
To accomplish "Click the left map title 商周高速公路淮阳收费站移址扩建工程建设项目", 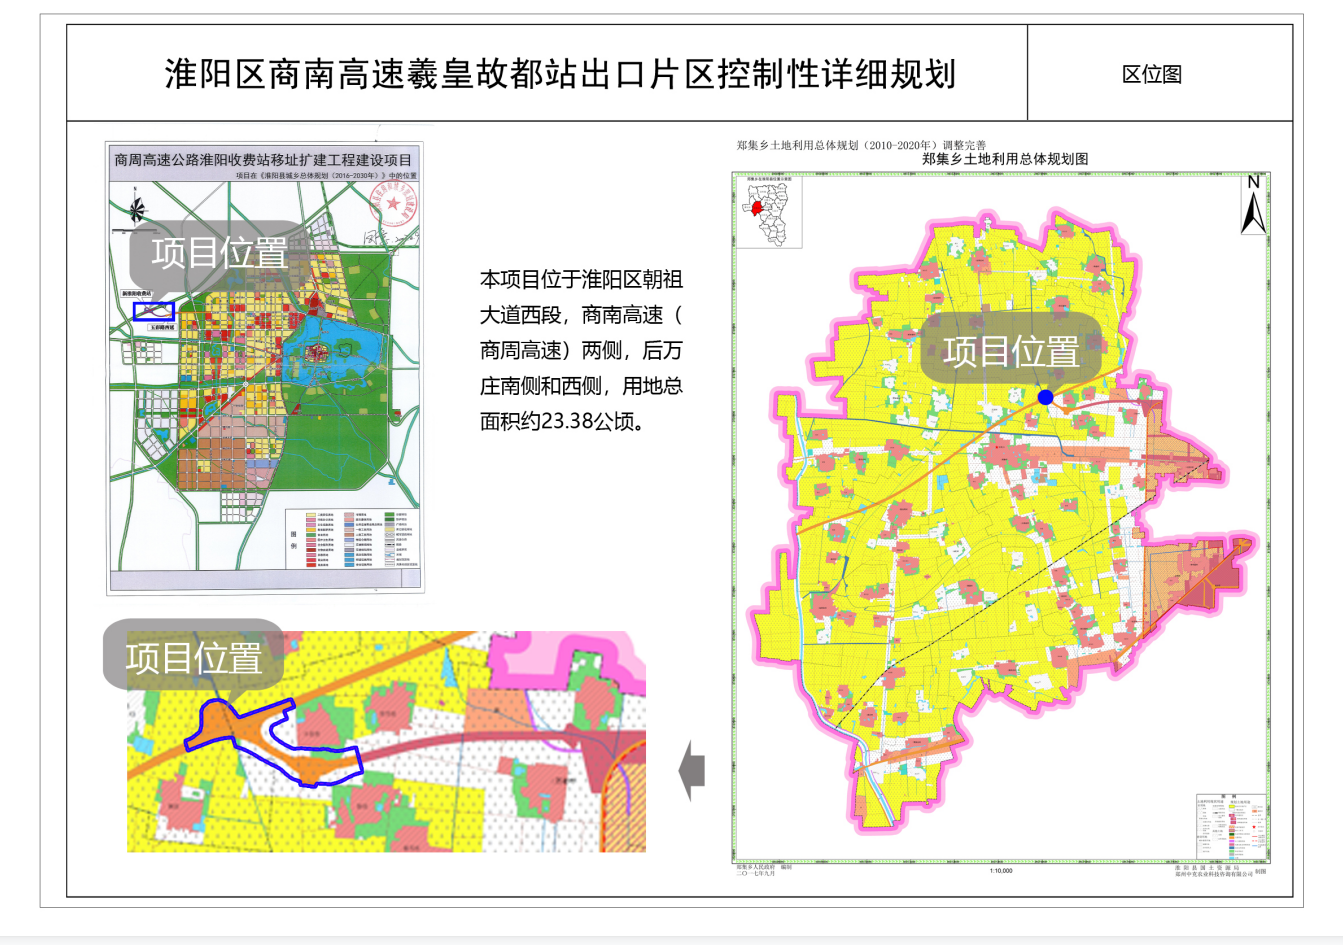I will (x=263, y=159).
